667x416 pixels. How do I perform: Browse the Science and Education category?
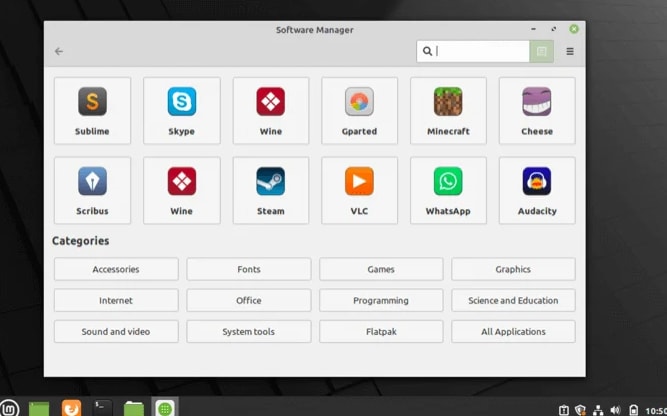pos(513,300)
